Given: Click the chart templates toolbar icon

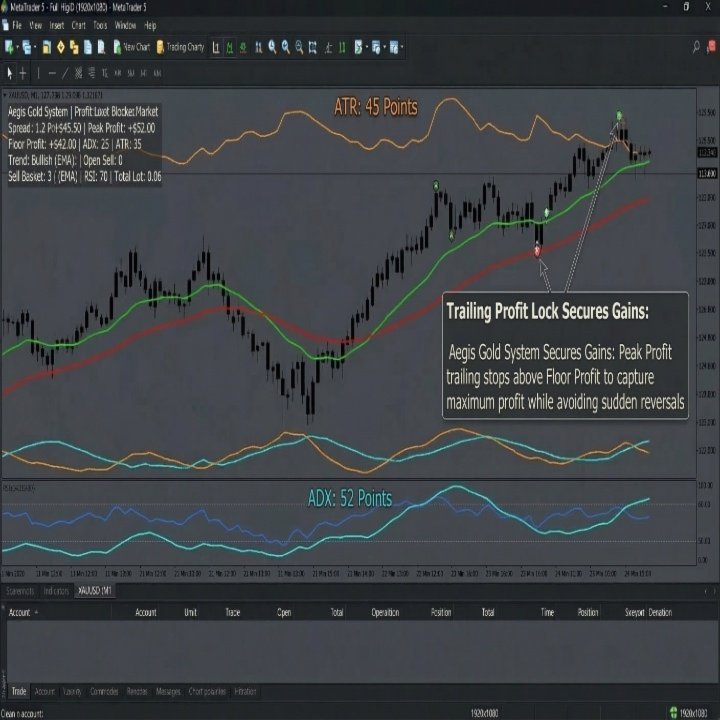Looking at the screenshot, I should (x=376, y=47).
